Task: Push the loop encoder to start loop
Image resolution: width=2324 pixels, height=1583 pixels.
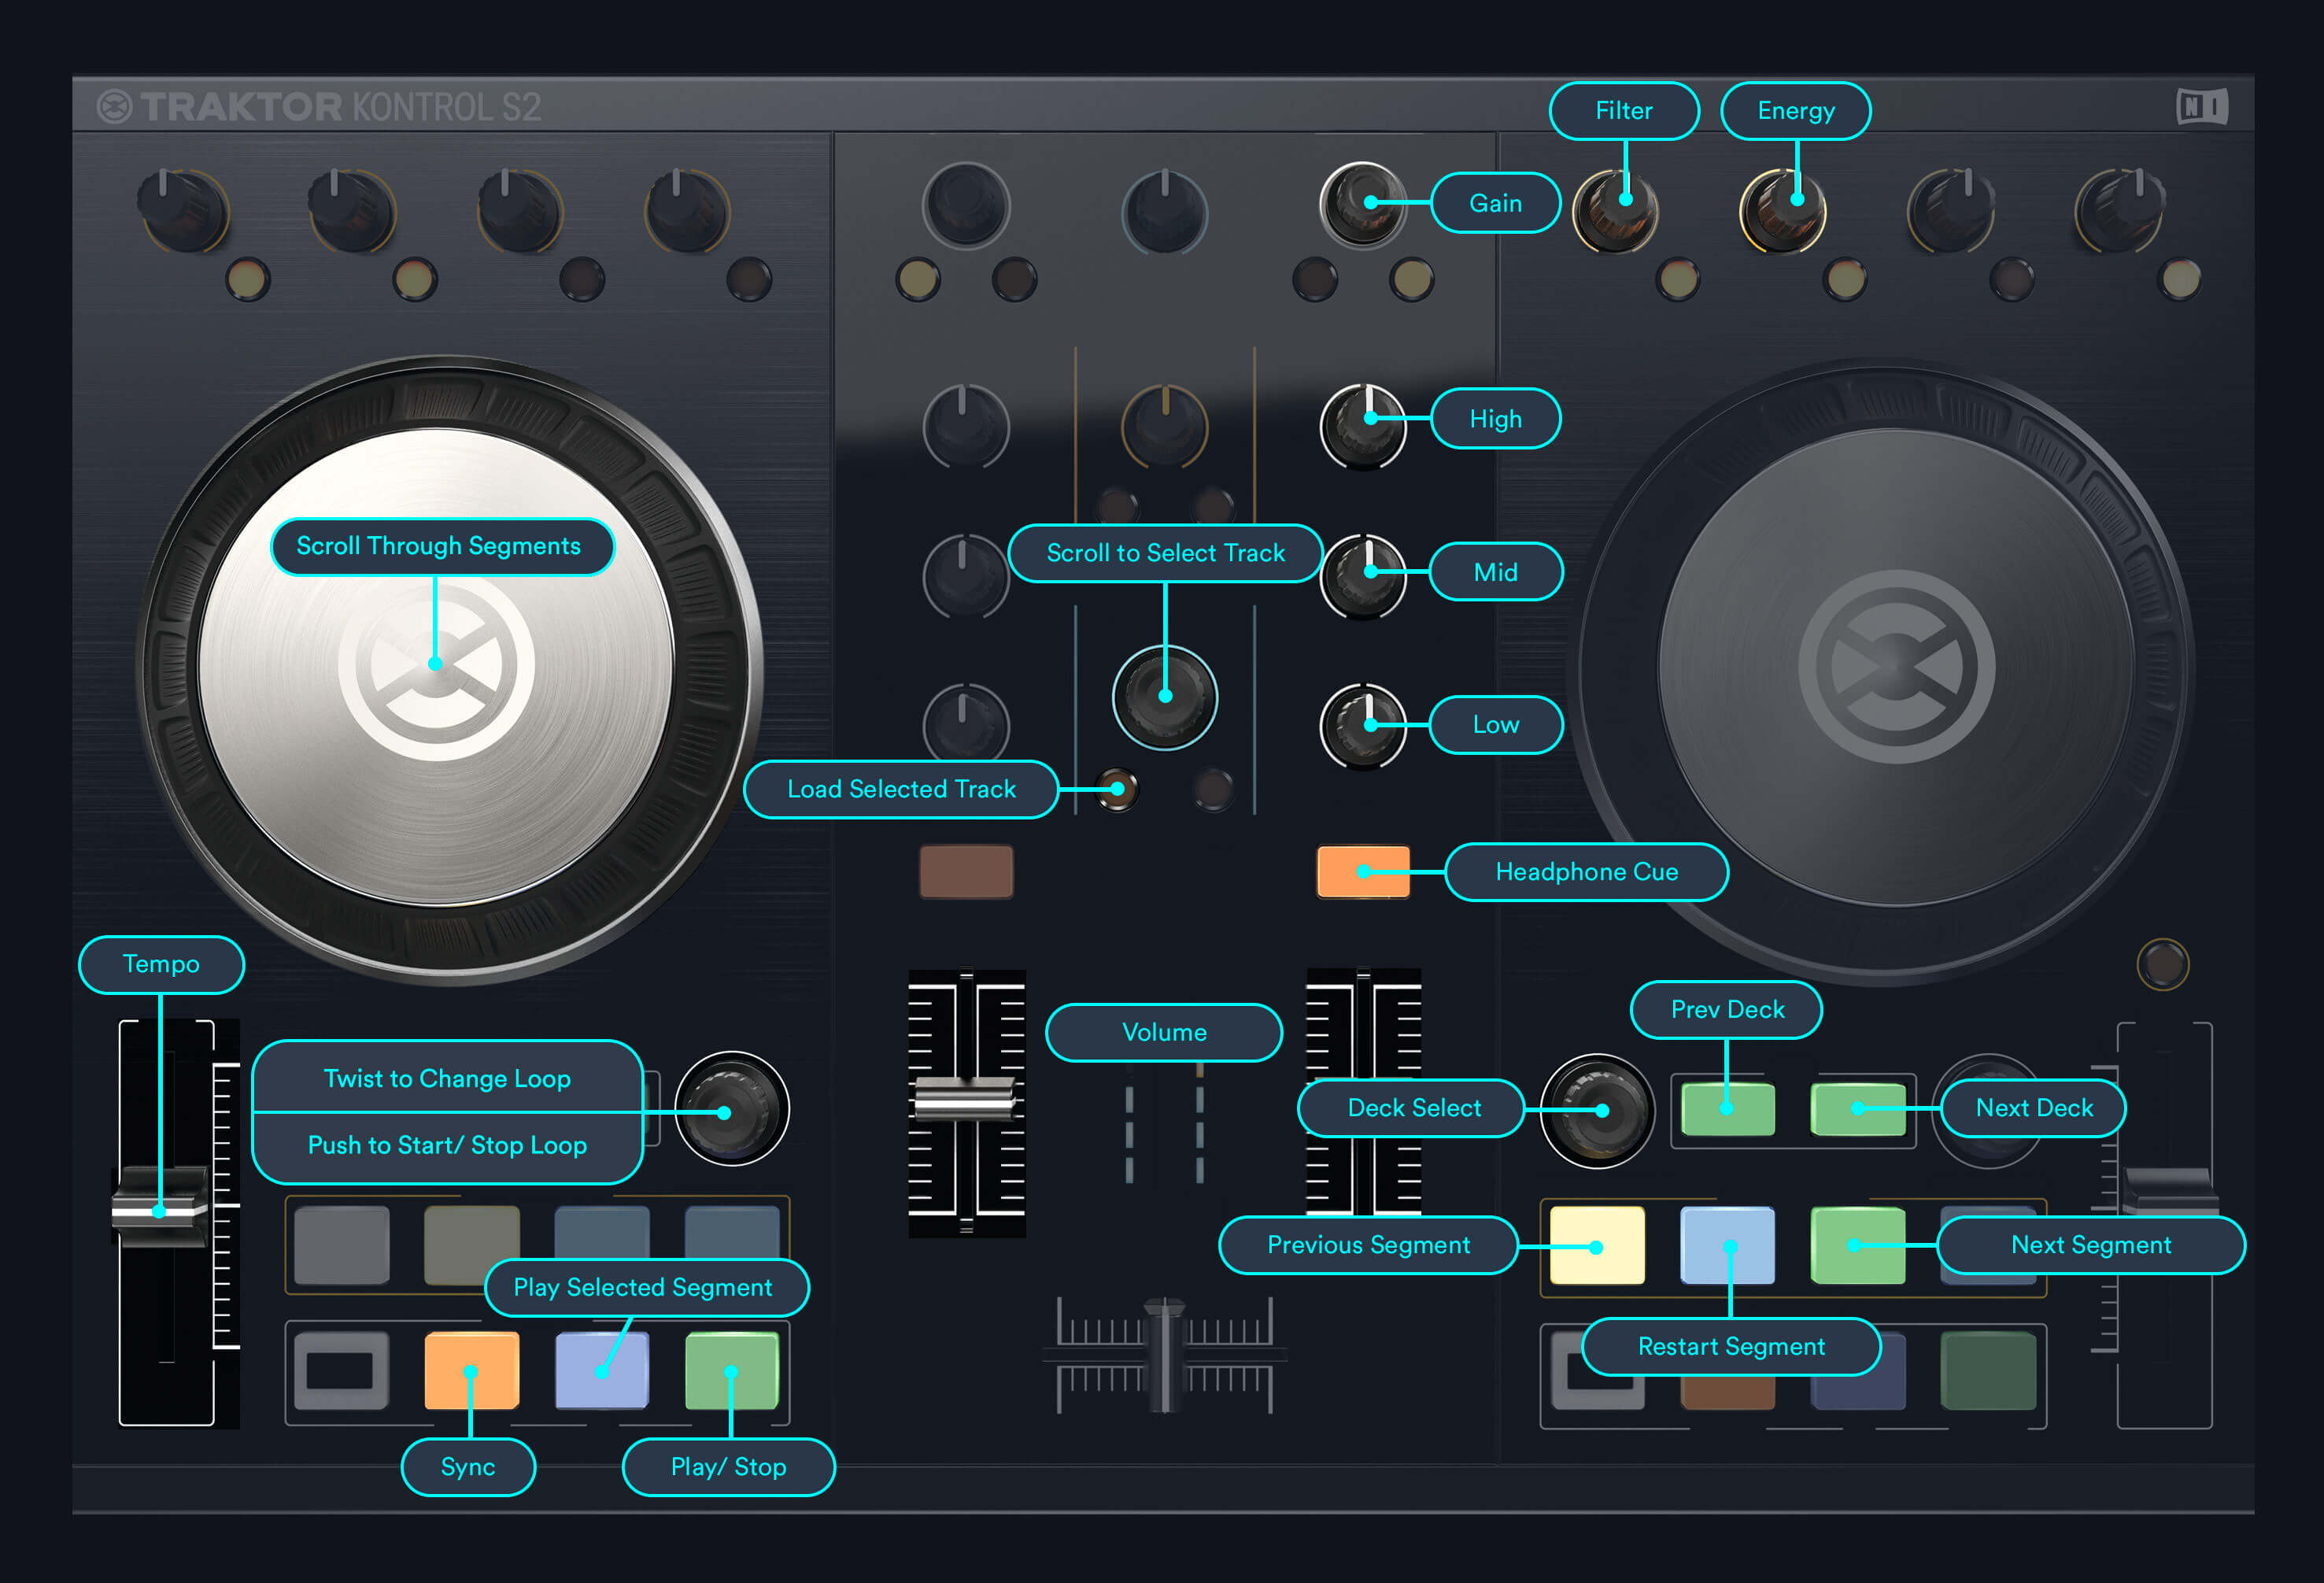Action: (724, 1112)
